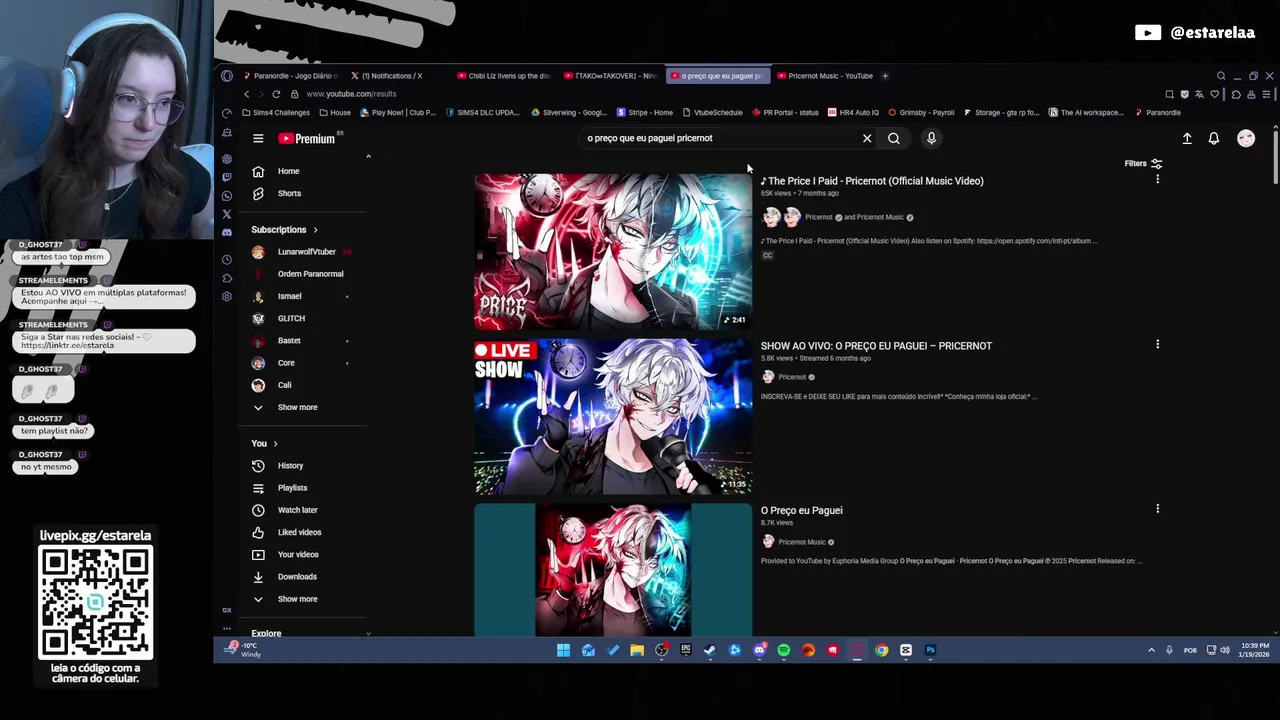Click SHOW AO VIVO video title
The height and width of the screenshot is (720, 1280).
876,346
